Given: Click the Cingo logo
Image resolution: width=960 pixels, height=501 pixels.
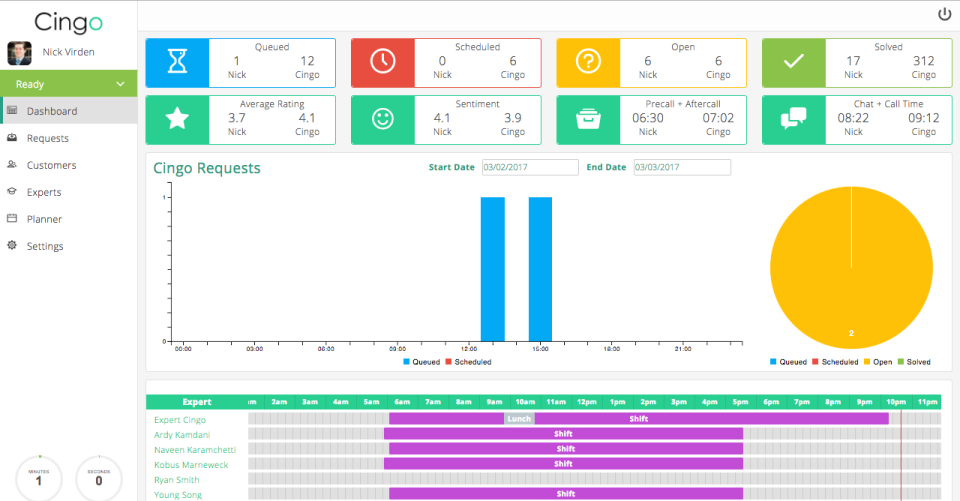Looking at the screenshot, I should coord(68,22).
